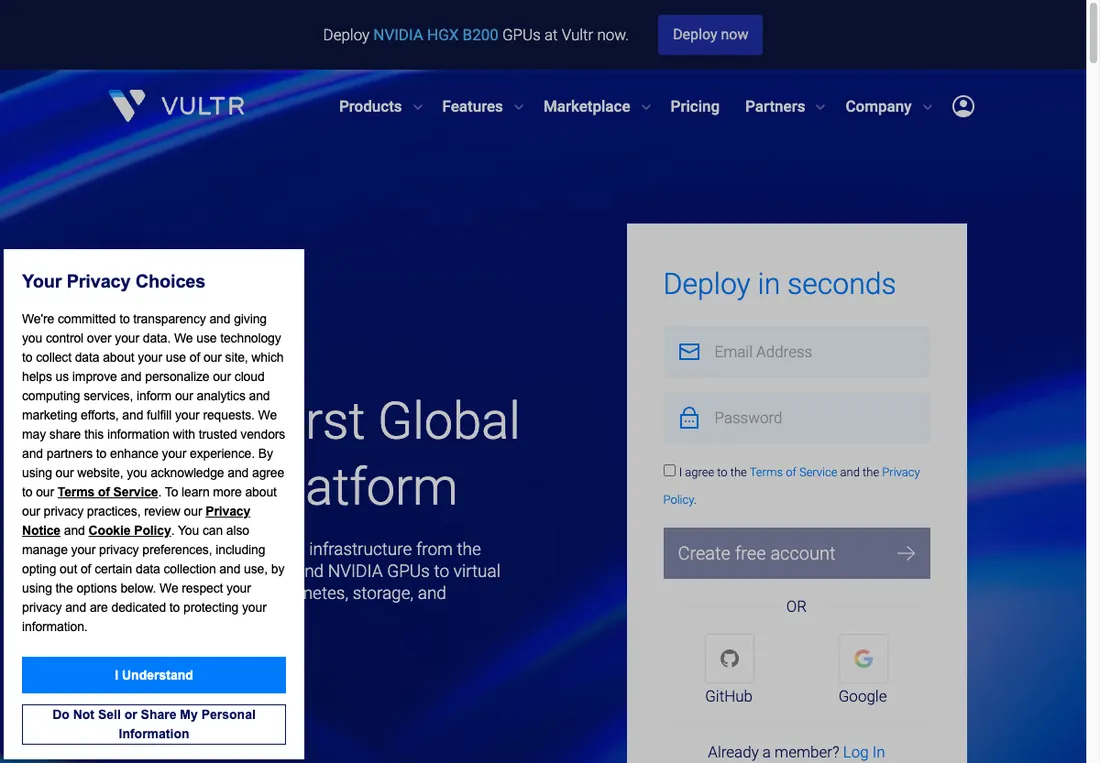Open the Log In link
Screen dimensions: 1100x763
click(864, 752)
